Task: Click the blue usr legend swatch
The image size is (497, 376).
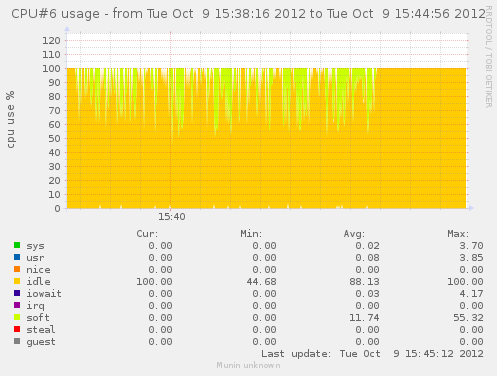Action: (x=17, y=257)
